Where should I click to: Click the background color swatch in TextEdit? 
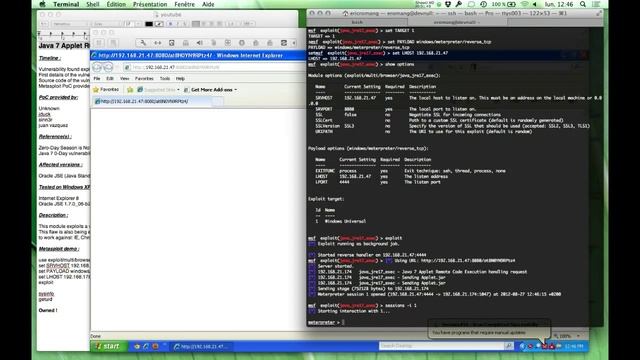pyautogui.click(x=159, y=24)
